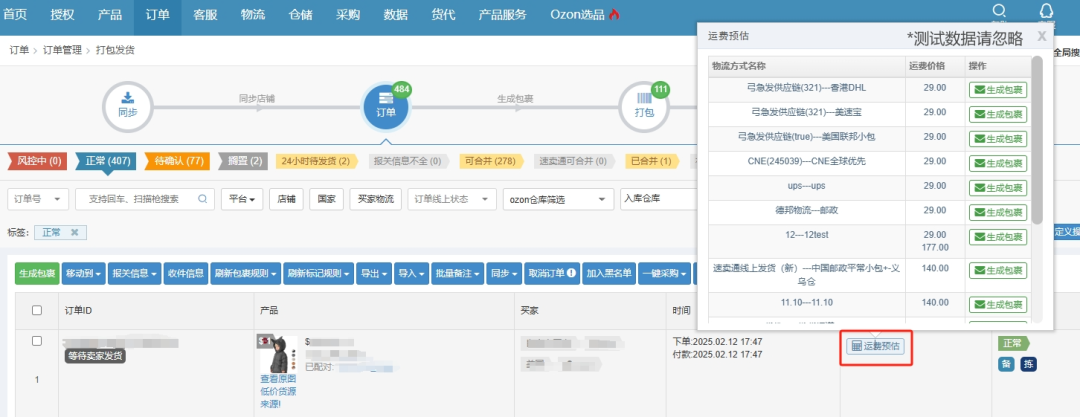This screenshot has height=417, width=1080.
Task: Select the 风控中 (0) status tab
Action: 37,161
